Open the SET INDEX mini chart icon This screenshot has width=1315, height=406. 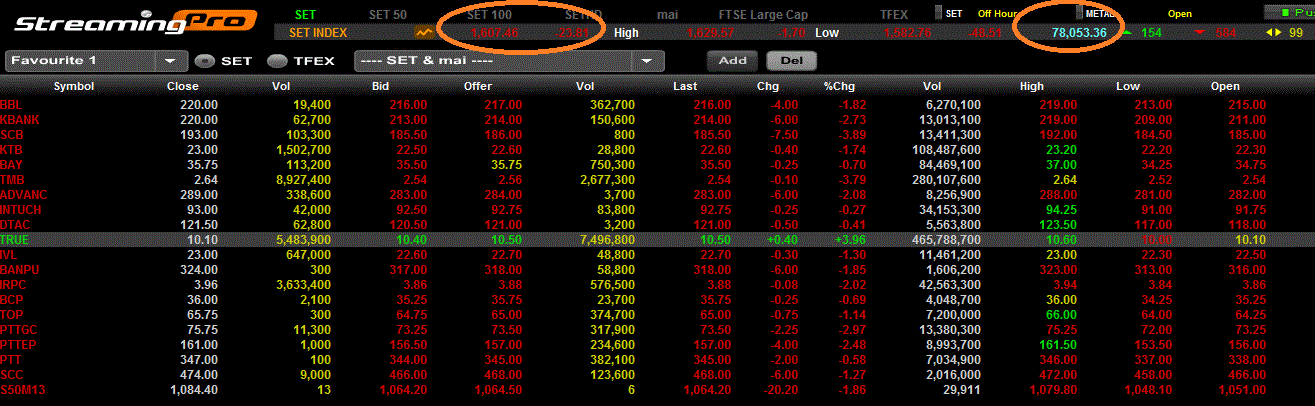click(425, 33)
